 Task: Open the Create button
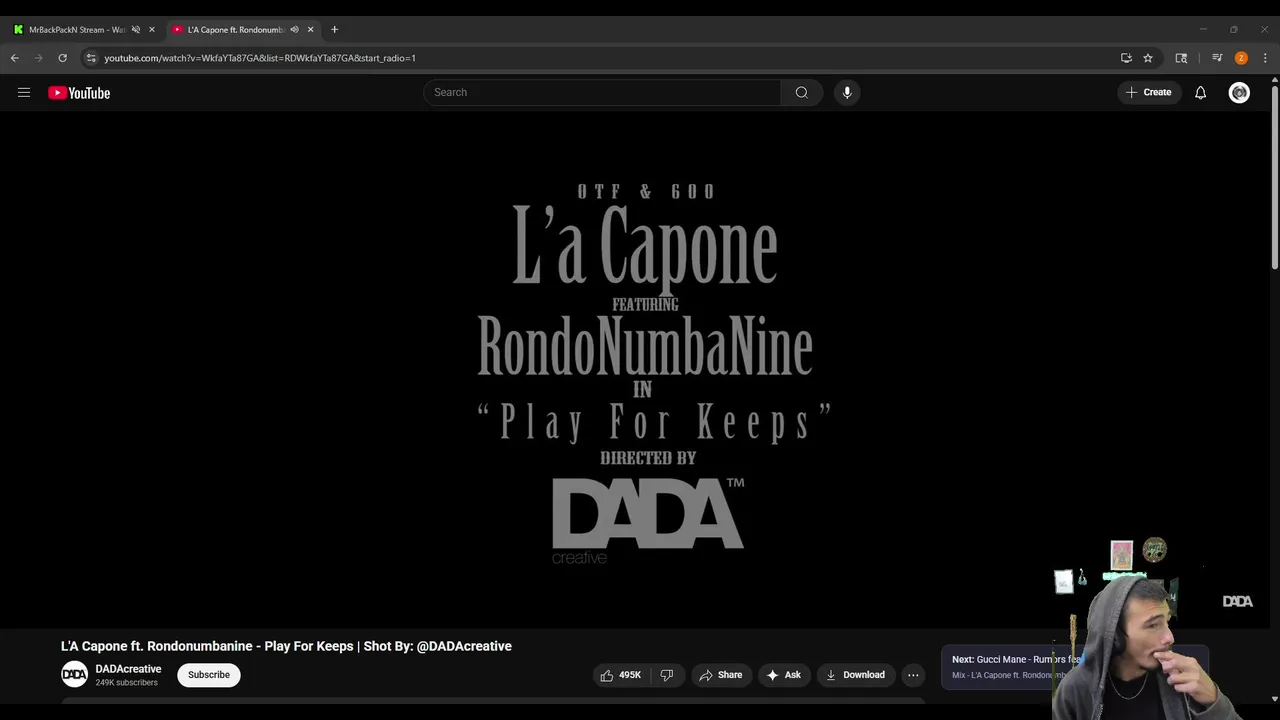pyautogui.click(x=1148, y=92)
